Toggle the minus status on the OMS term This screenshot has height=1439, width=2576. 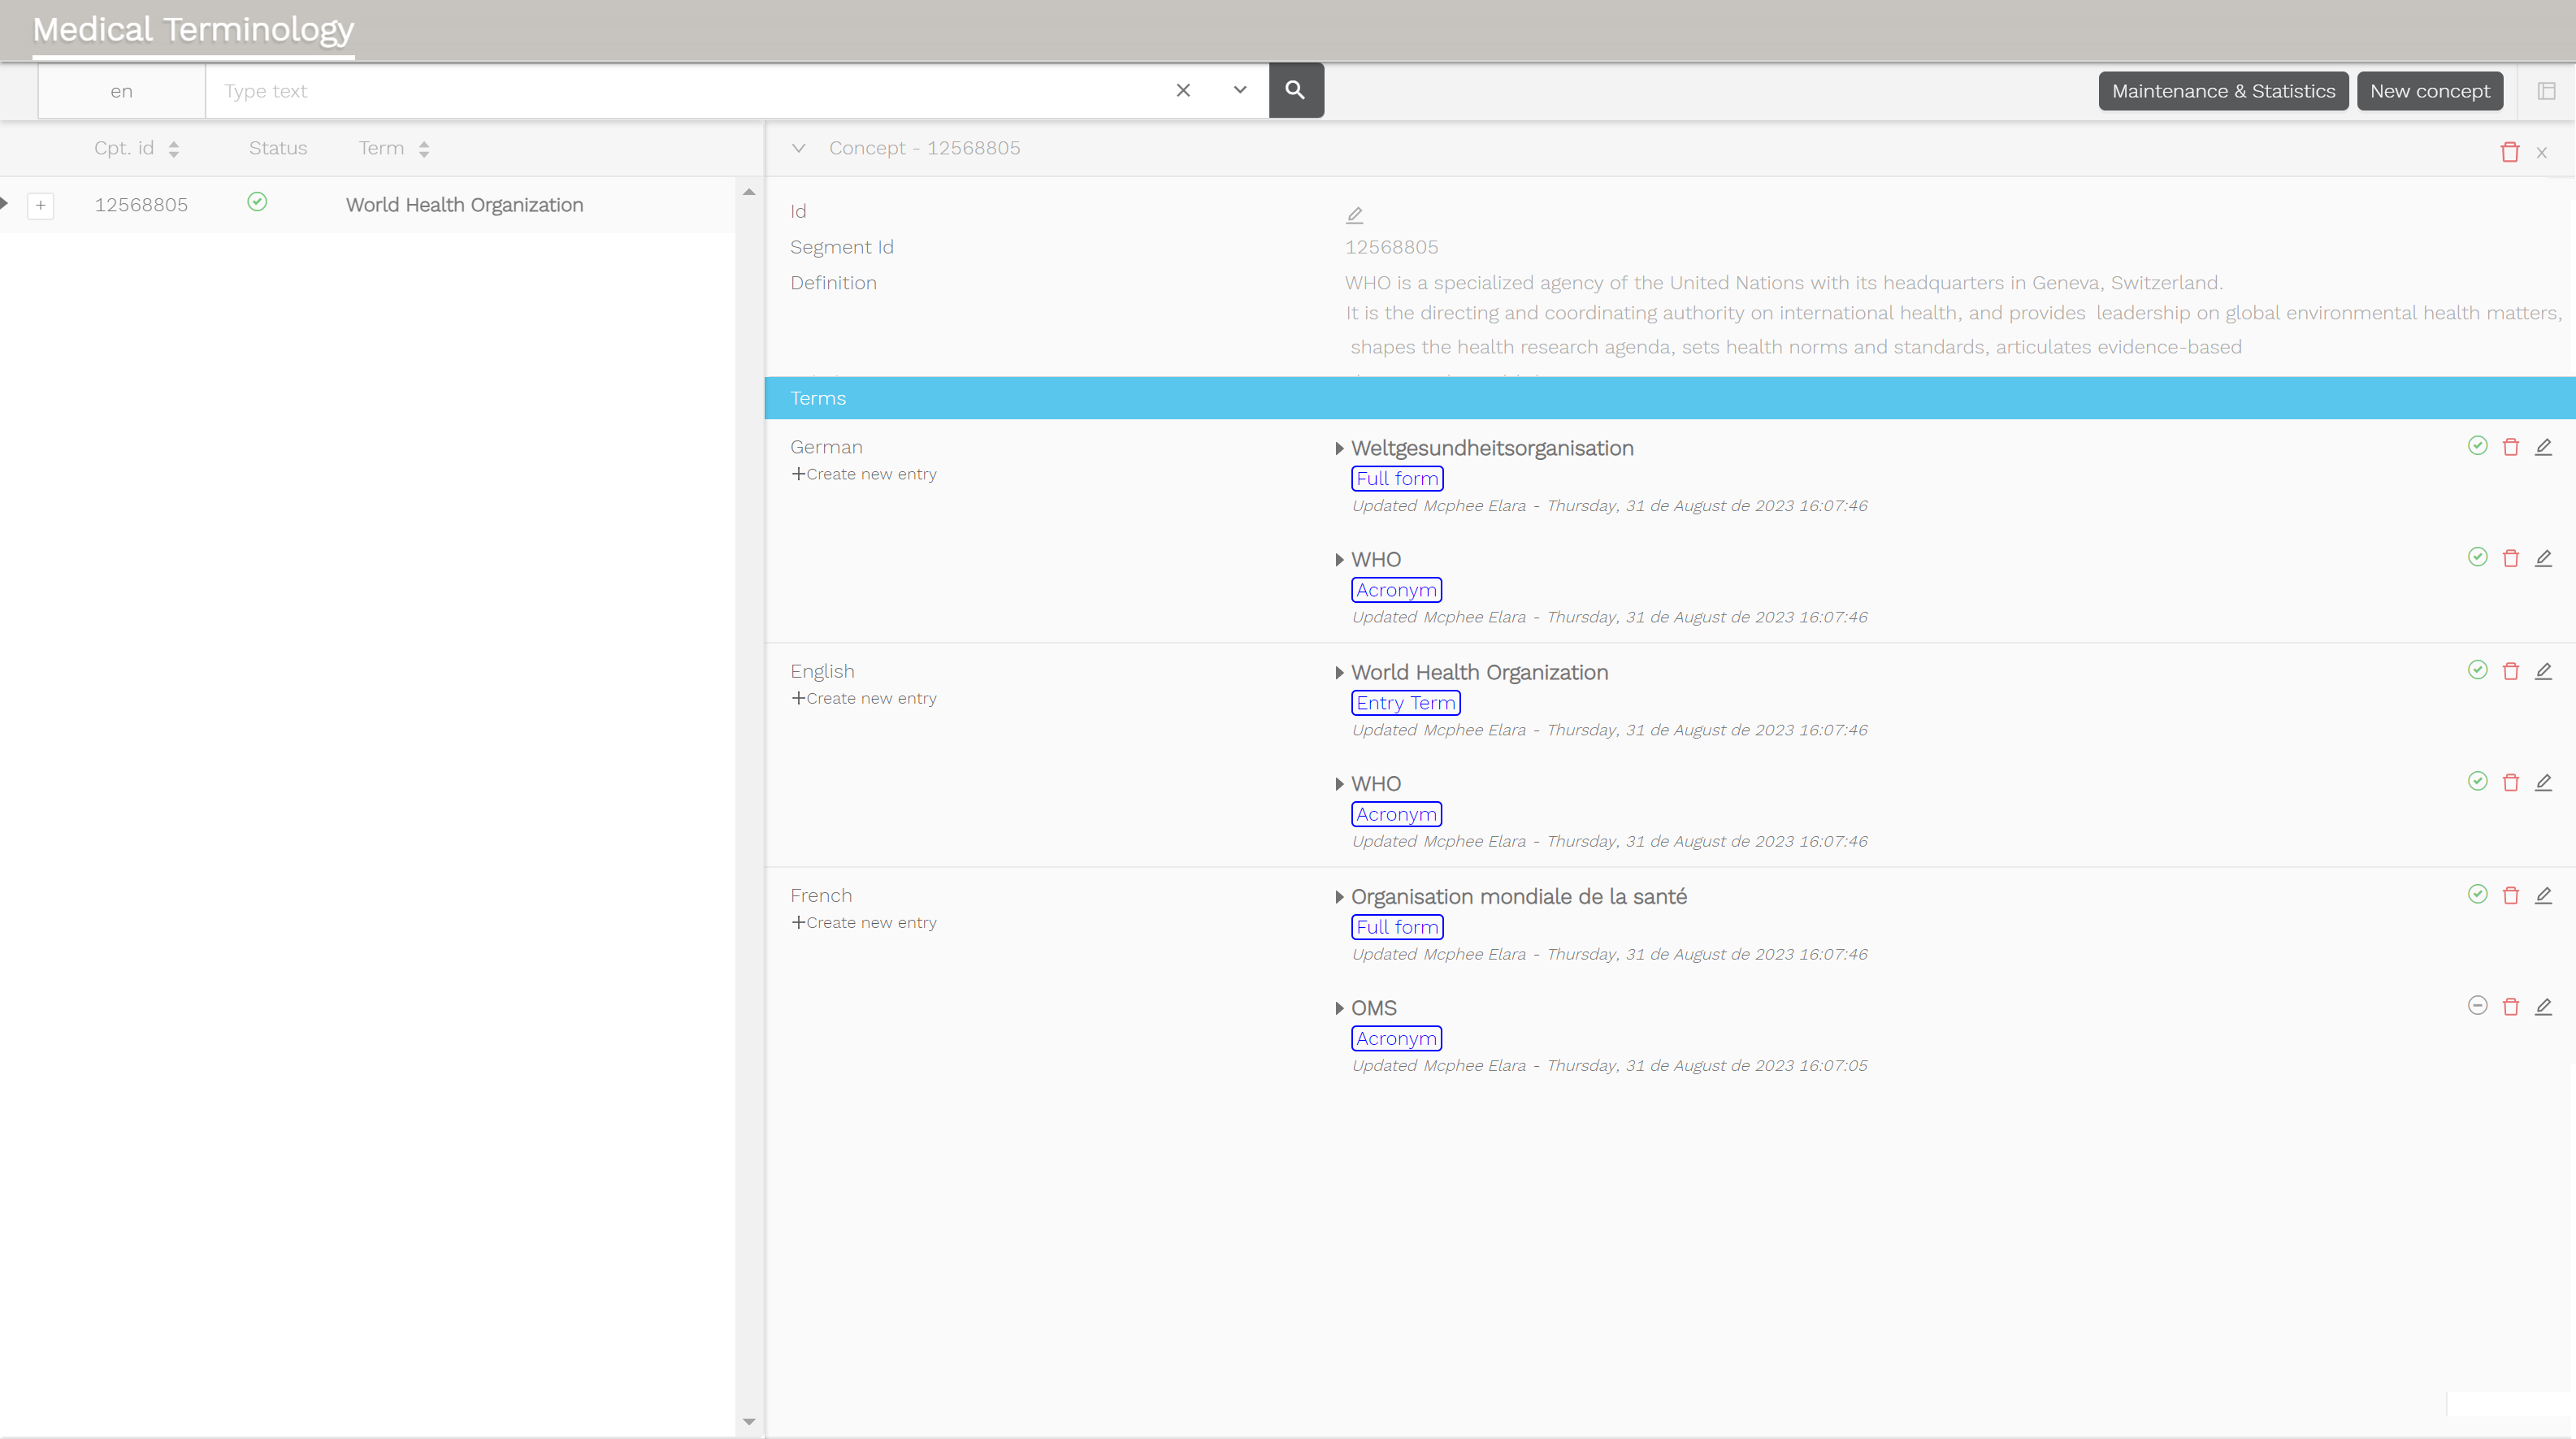[x=2477, y=1006]
